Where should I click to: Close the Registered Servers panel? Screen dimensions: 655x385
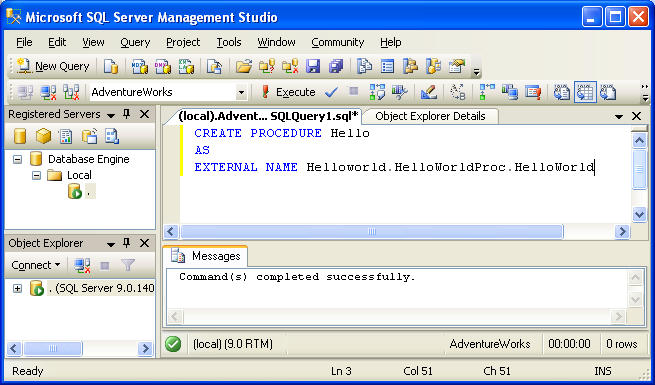pos(145,114)
